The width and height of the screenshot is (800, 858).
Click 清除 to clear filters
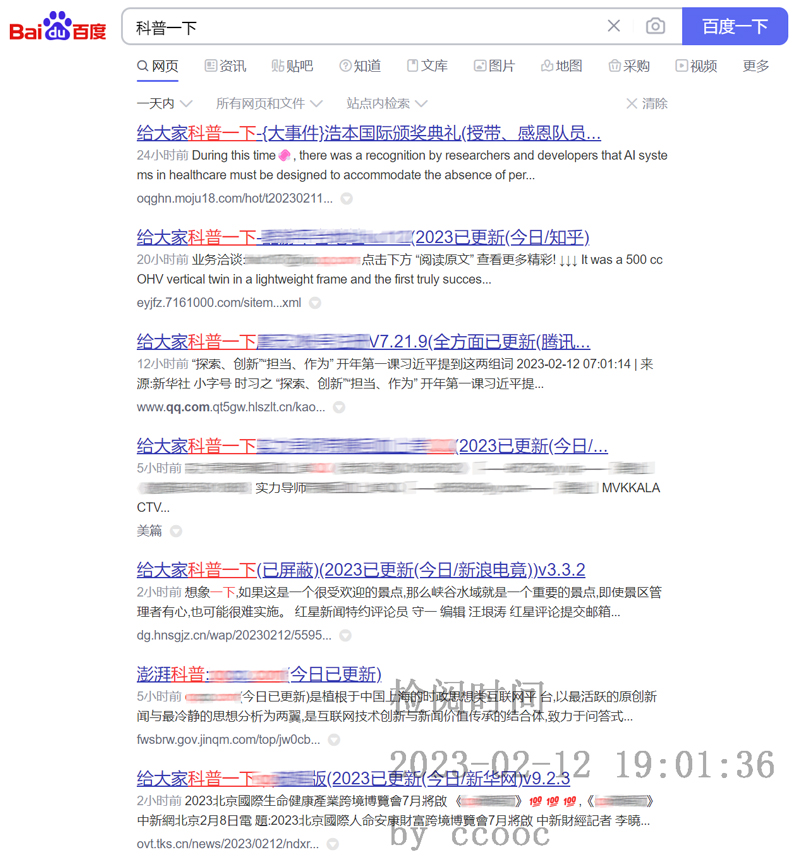coord(647,103)
